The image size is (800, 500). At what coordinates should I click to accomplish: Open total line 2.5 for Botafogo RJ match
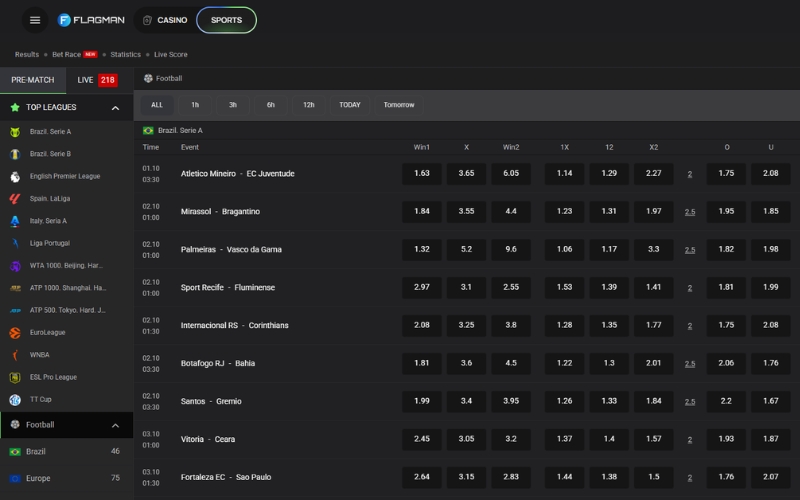coord(690,364)
